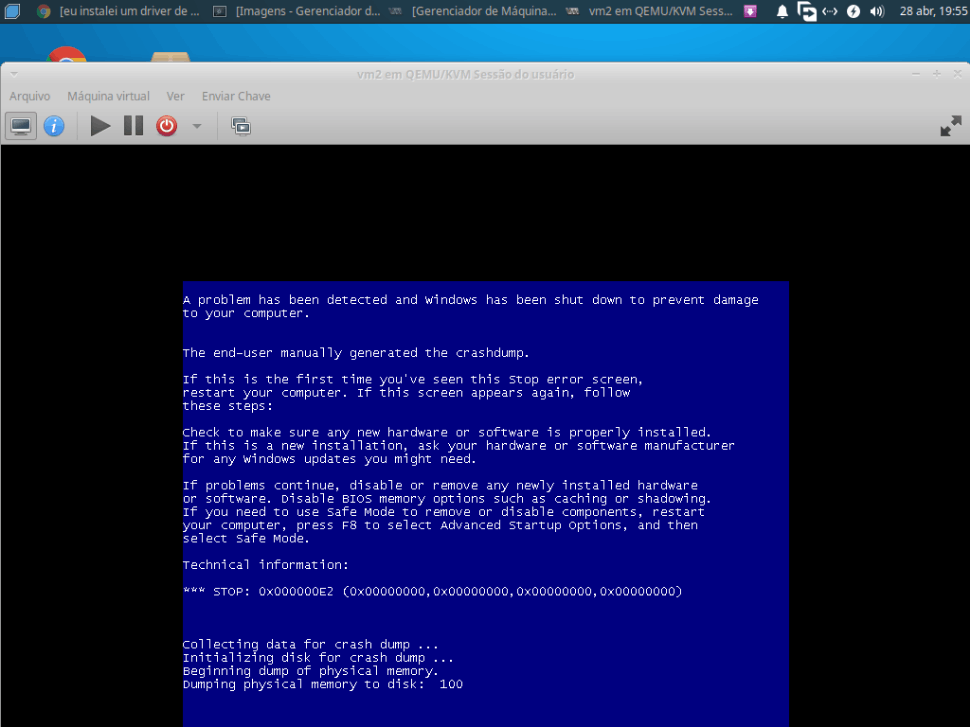Open the Enviar Chave menu
Screen dimensions: 970x727
click(236, 96)
